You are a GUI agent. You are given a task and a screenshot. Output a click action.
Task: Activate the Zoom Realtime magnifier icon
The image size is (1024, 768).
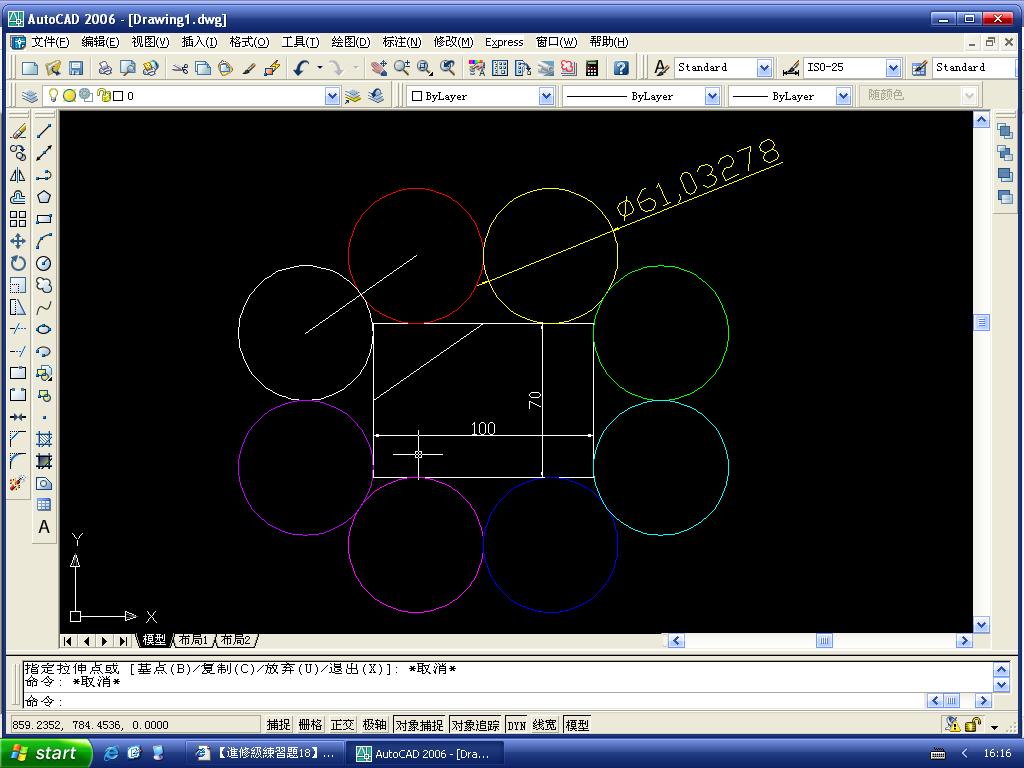(401, 67)
